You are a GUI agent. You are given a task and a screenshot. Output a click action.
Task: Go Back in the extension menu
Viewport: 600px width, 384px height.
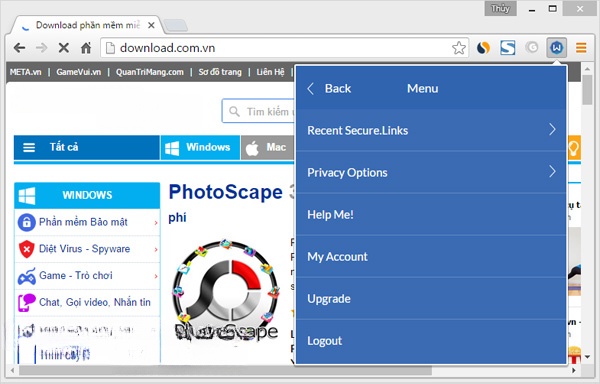[x=329, y=89]
